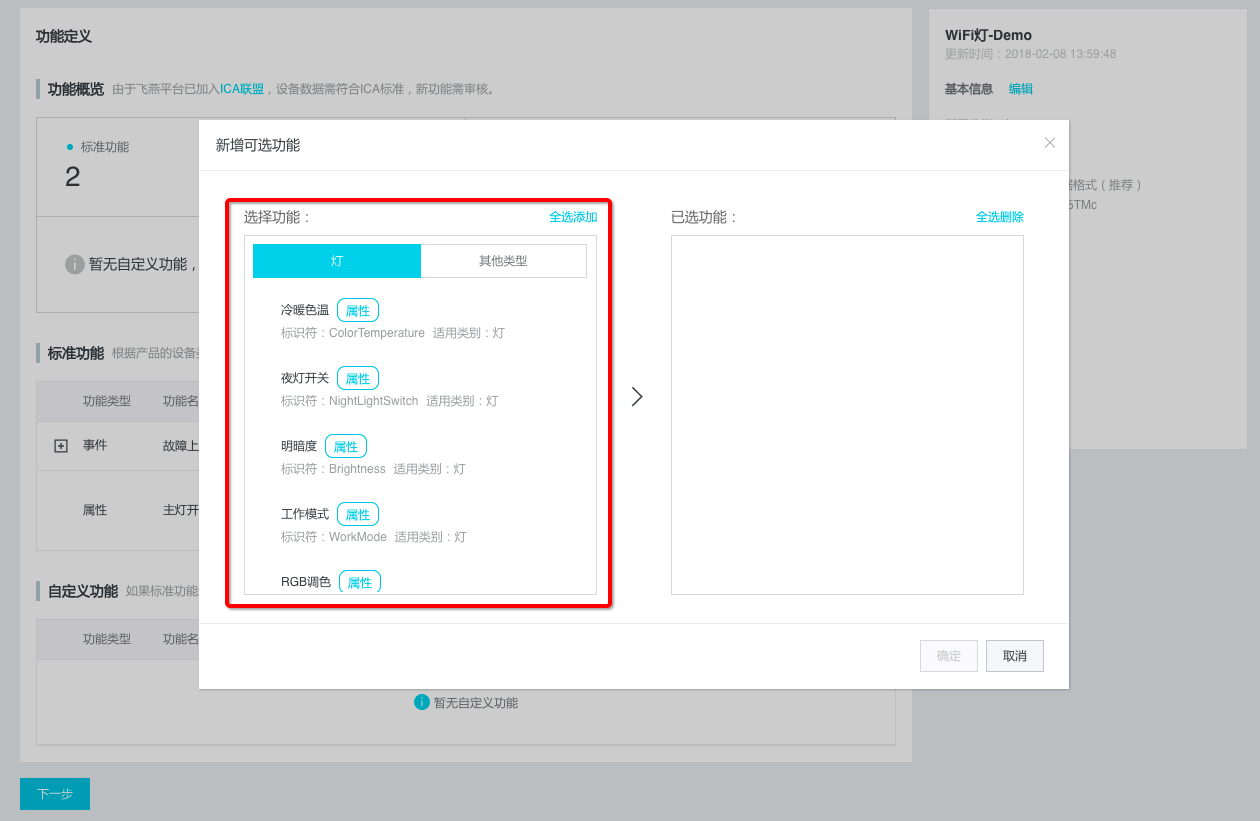
Task: Select the 明暗度 function item
Action: click(x=299, y=446)
